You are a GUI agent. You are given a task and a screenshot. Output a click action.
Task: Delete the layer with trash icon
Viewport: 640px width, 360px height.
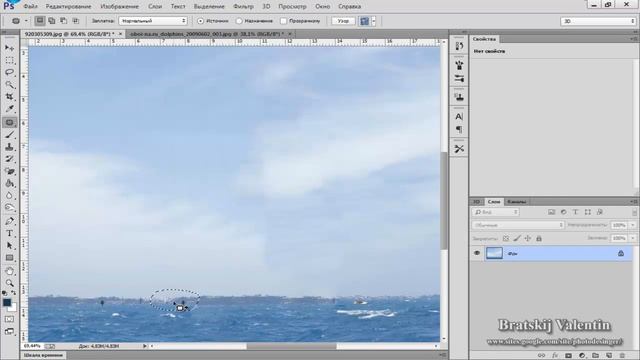[x=622, y=356]
